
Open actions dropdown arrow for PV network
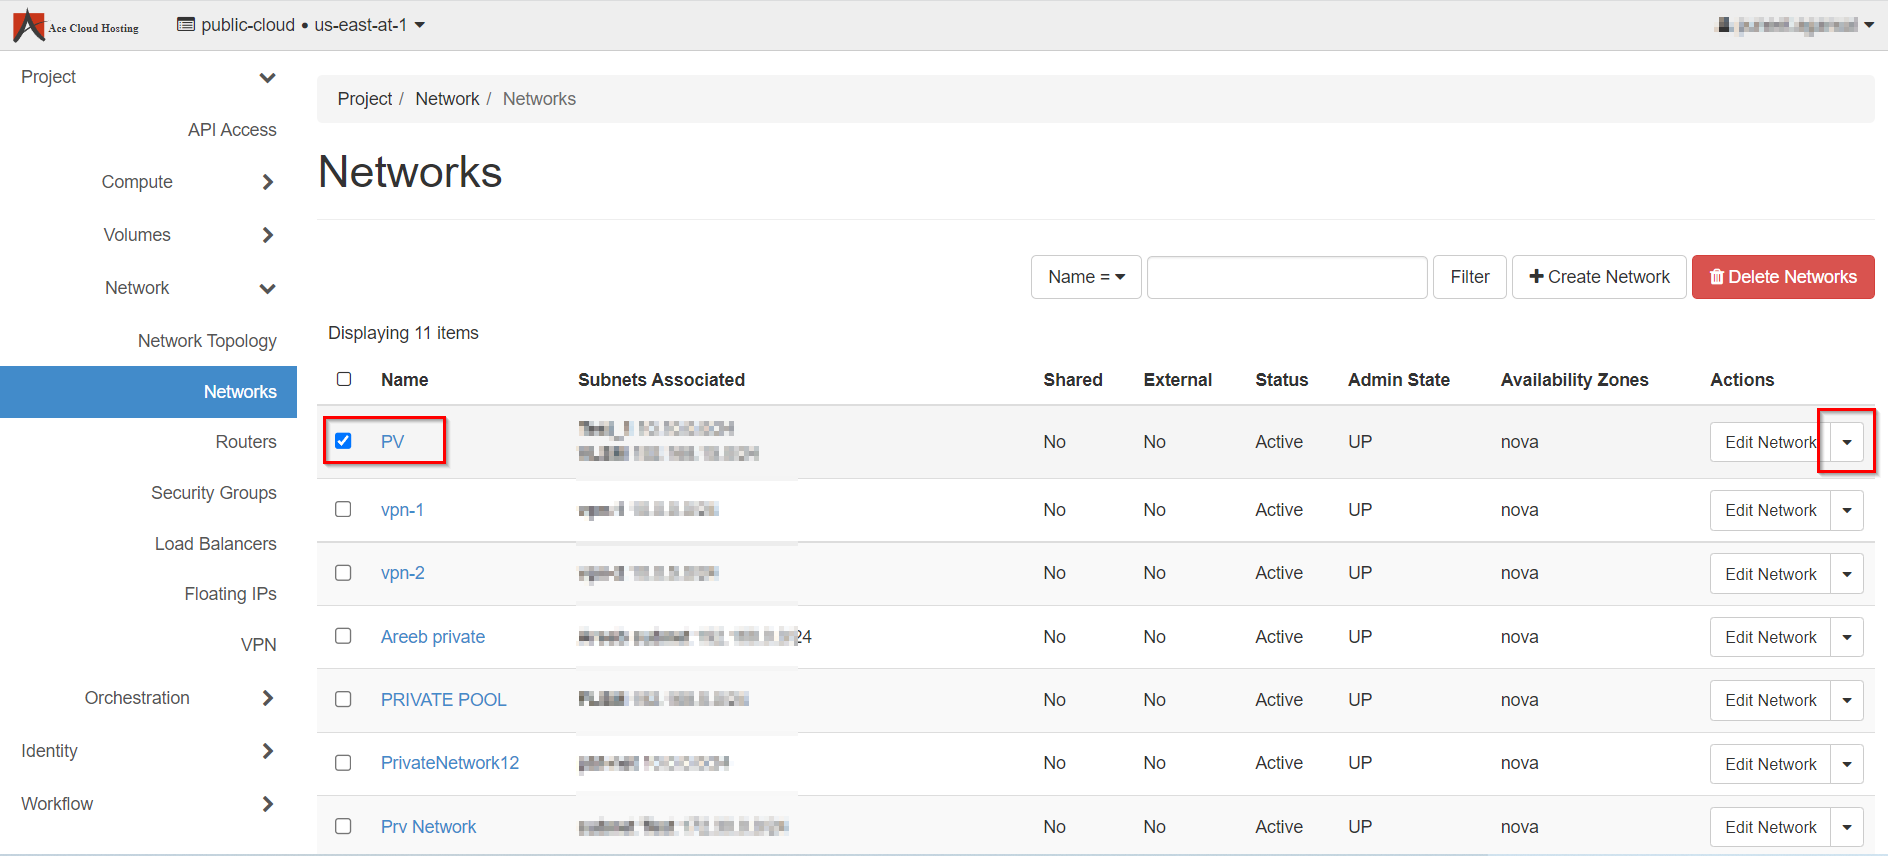click(1846, 442)
